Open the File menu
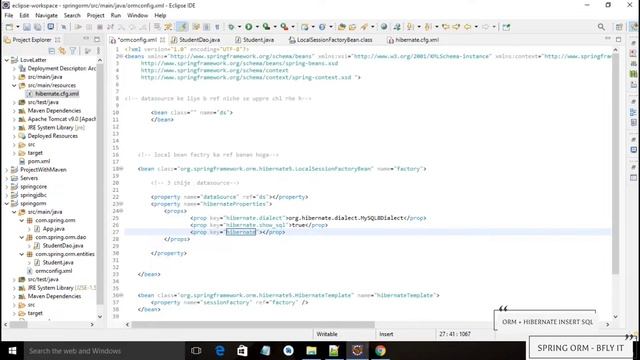The width and height of the screenshot is (640, 360). point(9,15)
